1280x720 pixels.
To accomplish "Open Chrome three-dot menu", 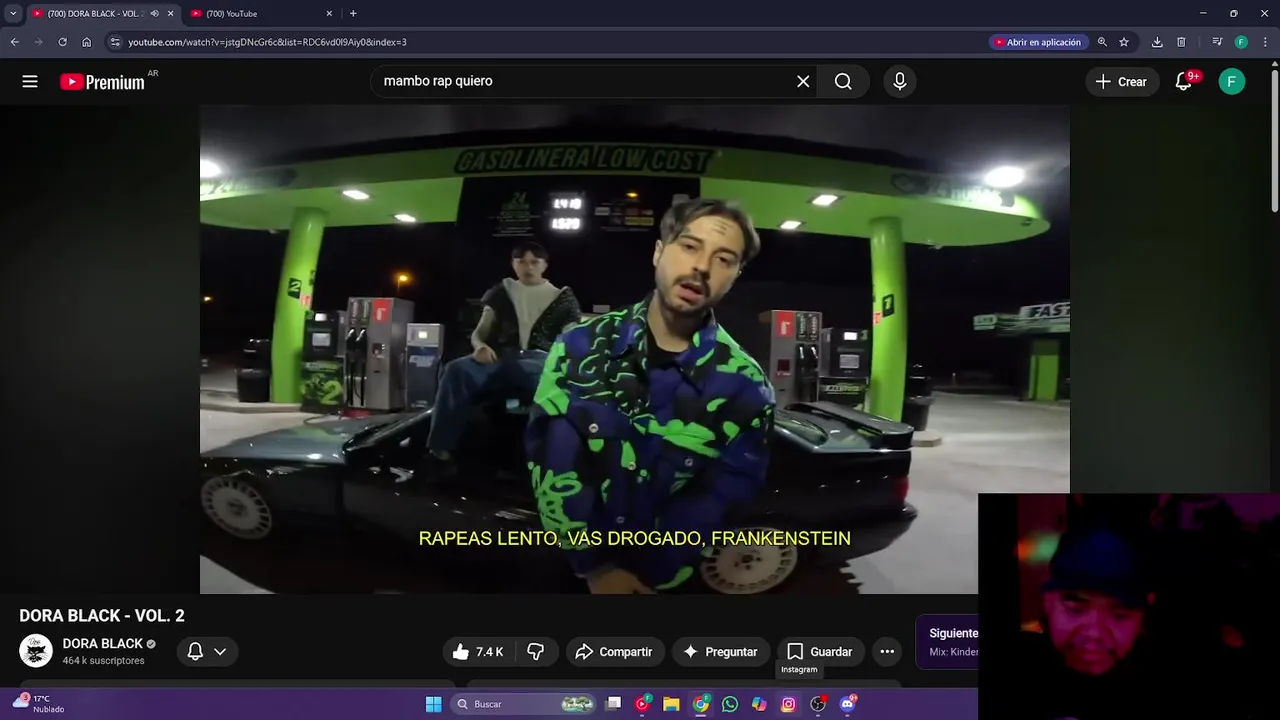I will (x=1265, y=42).
